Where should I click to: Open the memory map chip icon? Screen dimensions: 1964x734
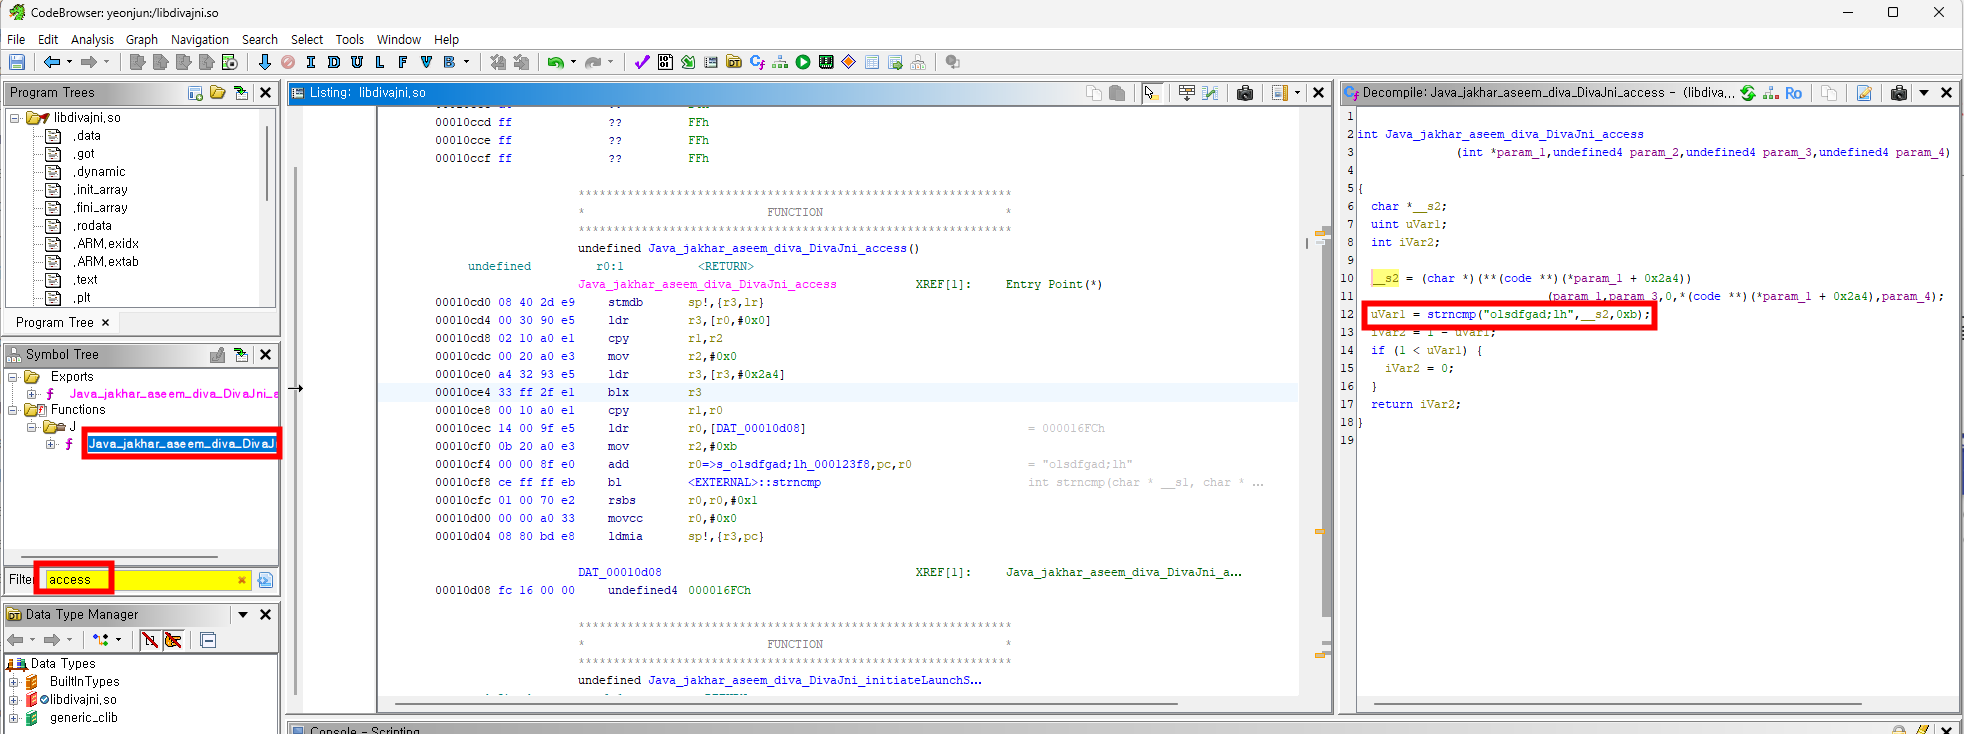click(x=826, y=62)
